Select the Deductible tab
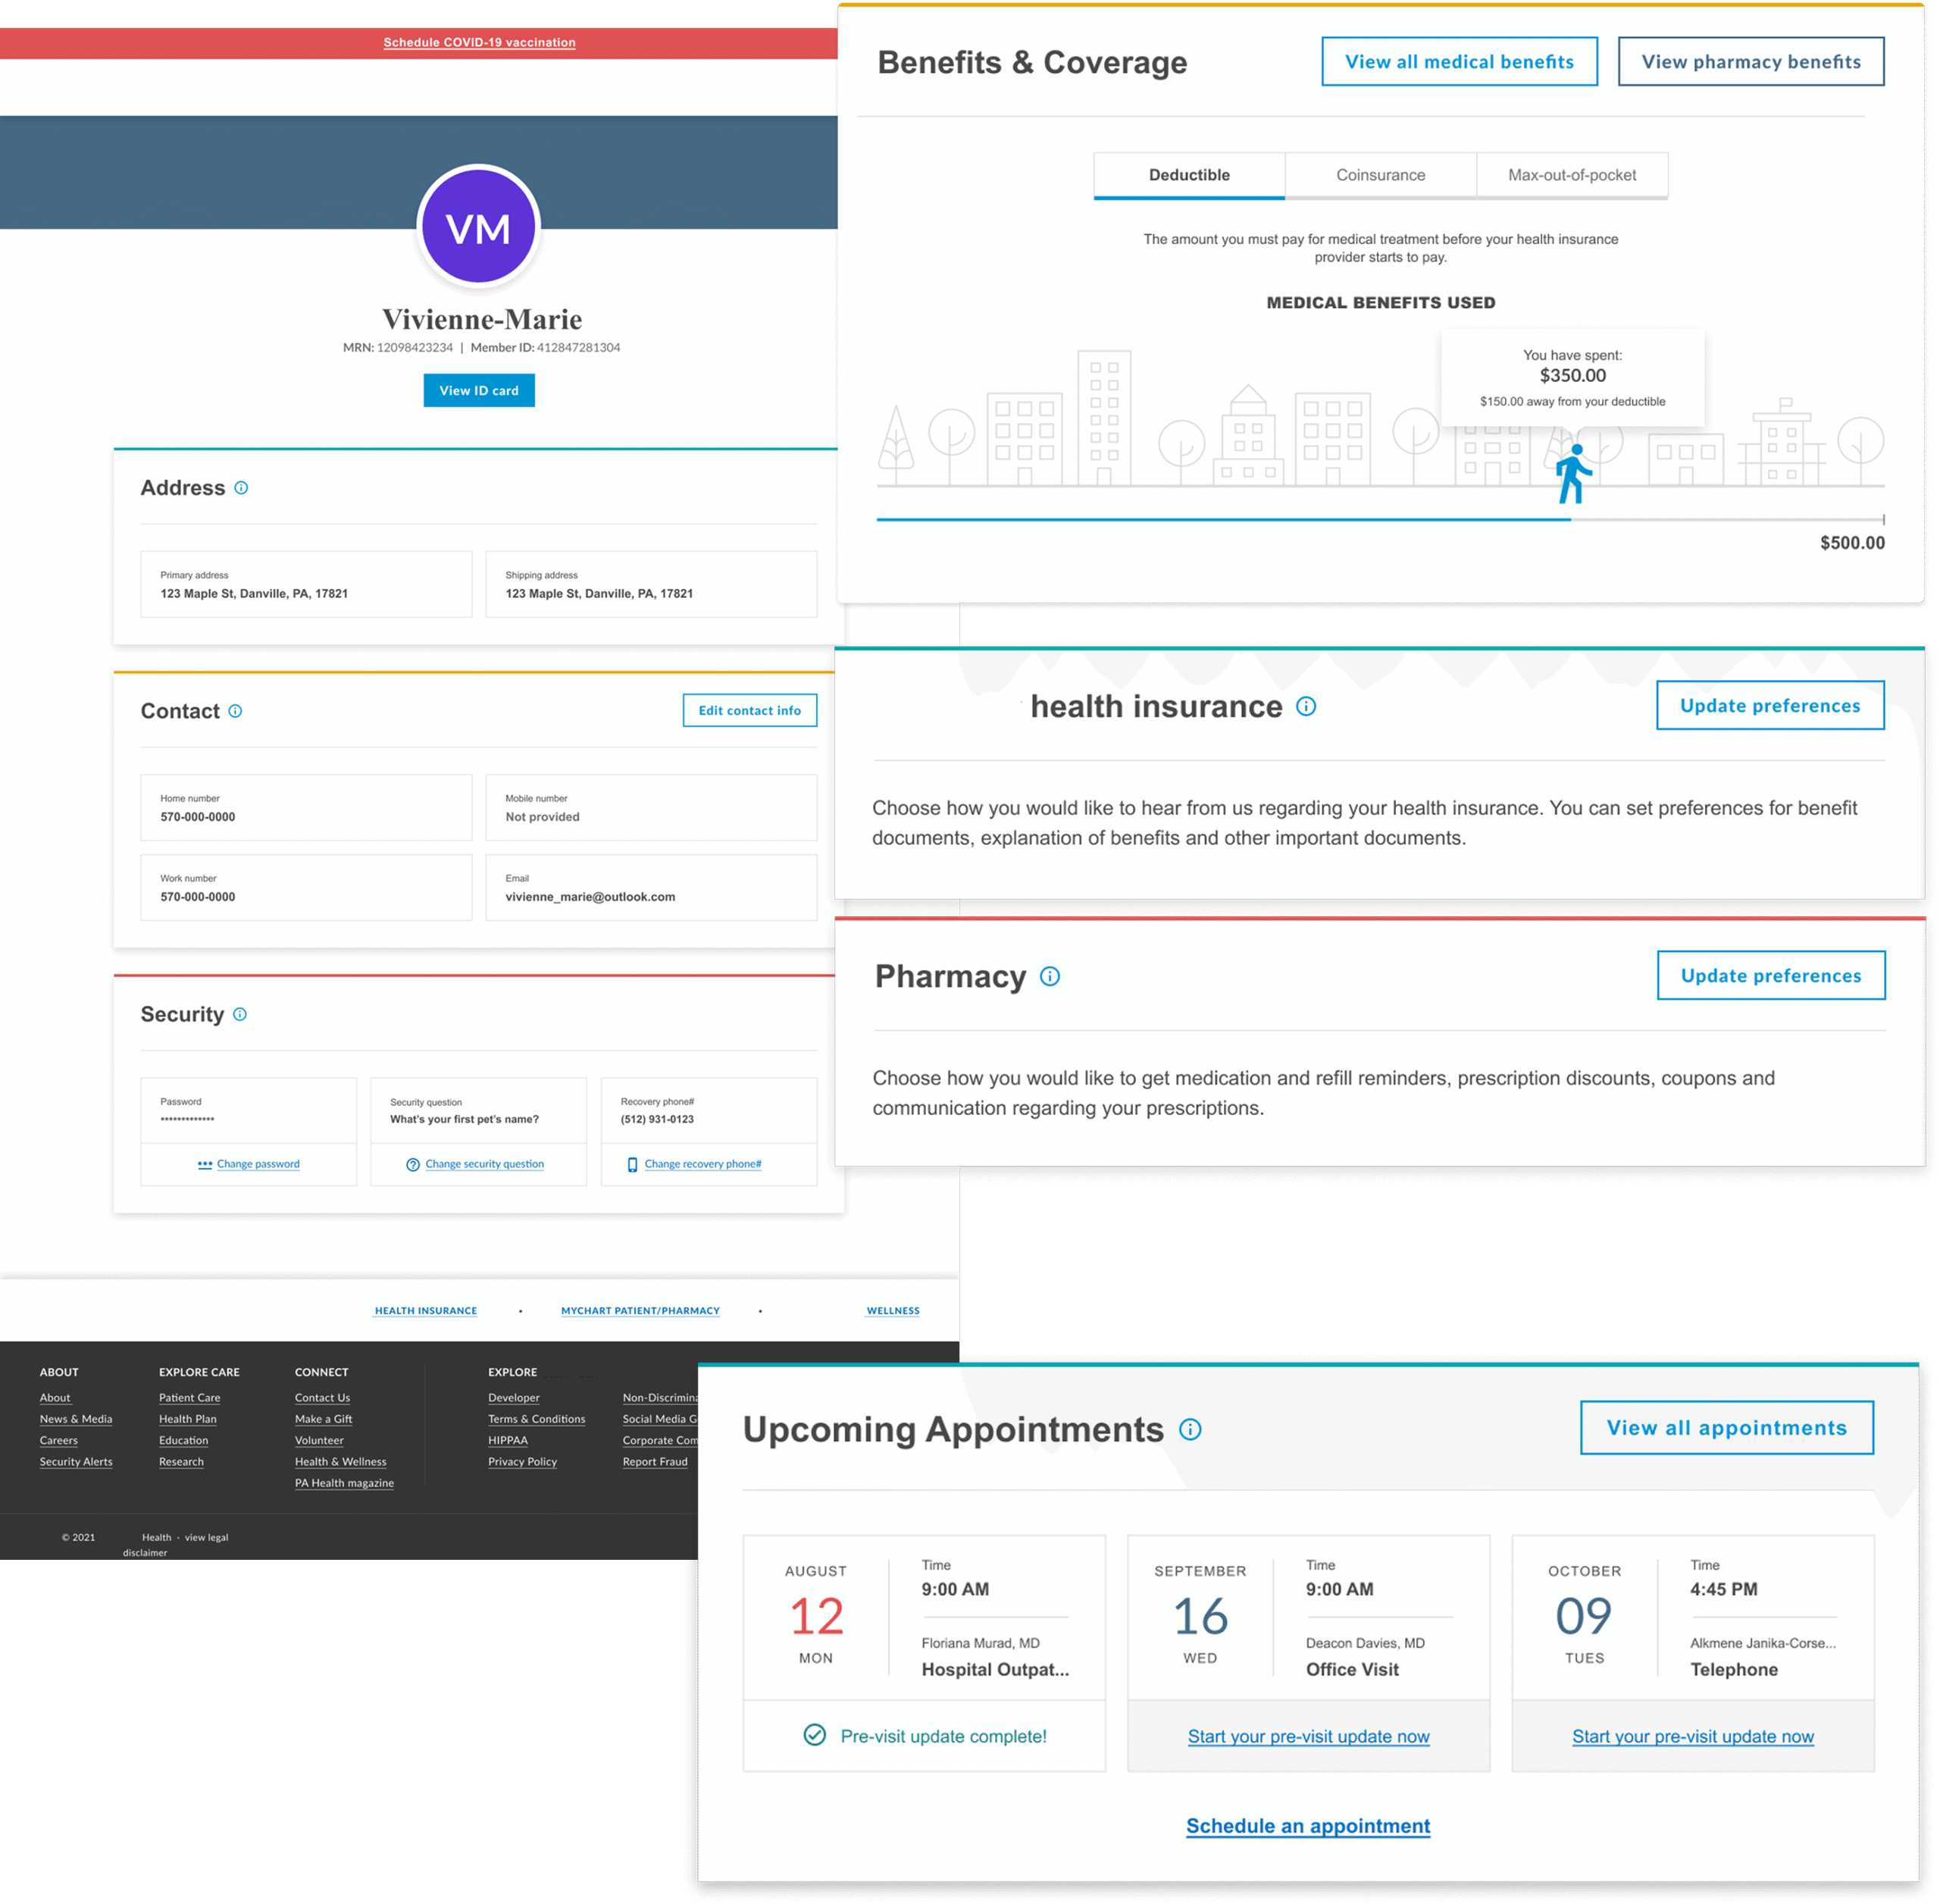1940x1904 pixels. (x=1189, y=175)
